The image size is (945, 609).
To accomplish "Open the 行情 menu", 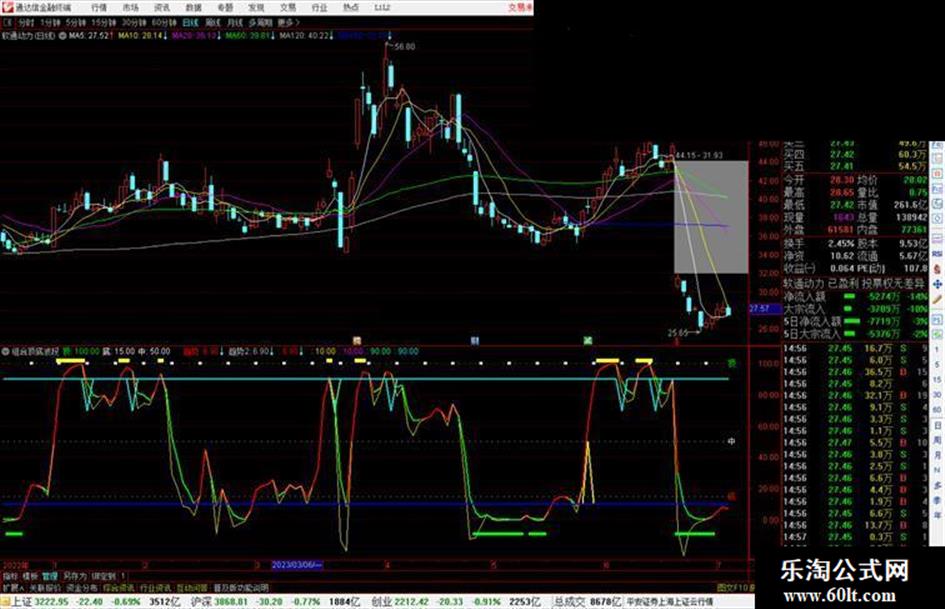I will coord(99,8).
